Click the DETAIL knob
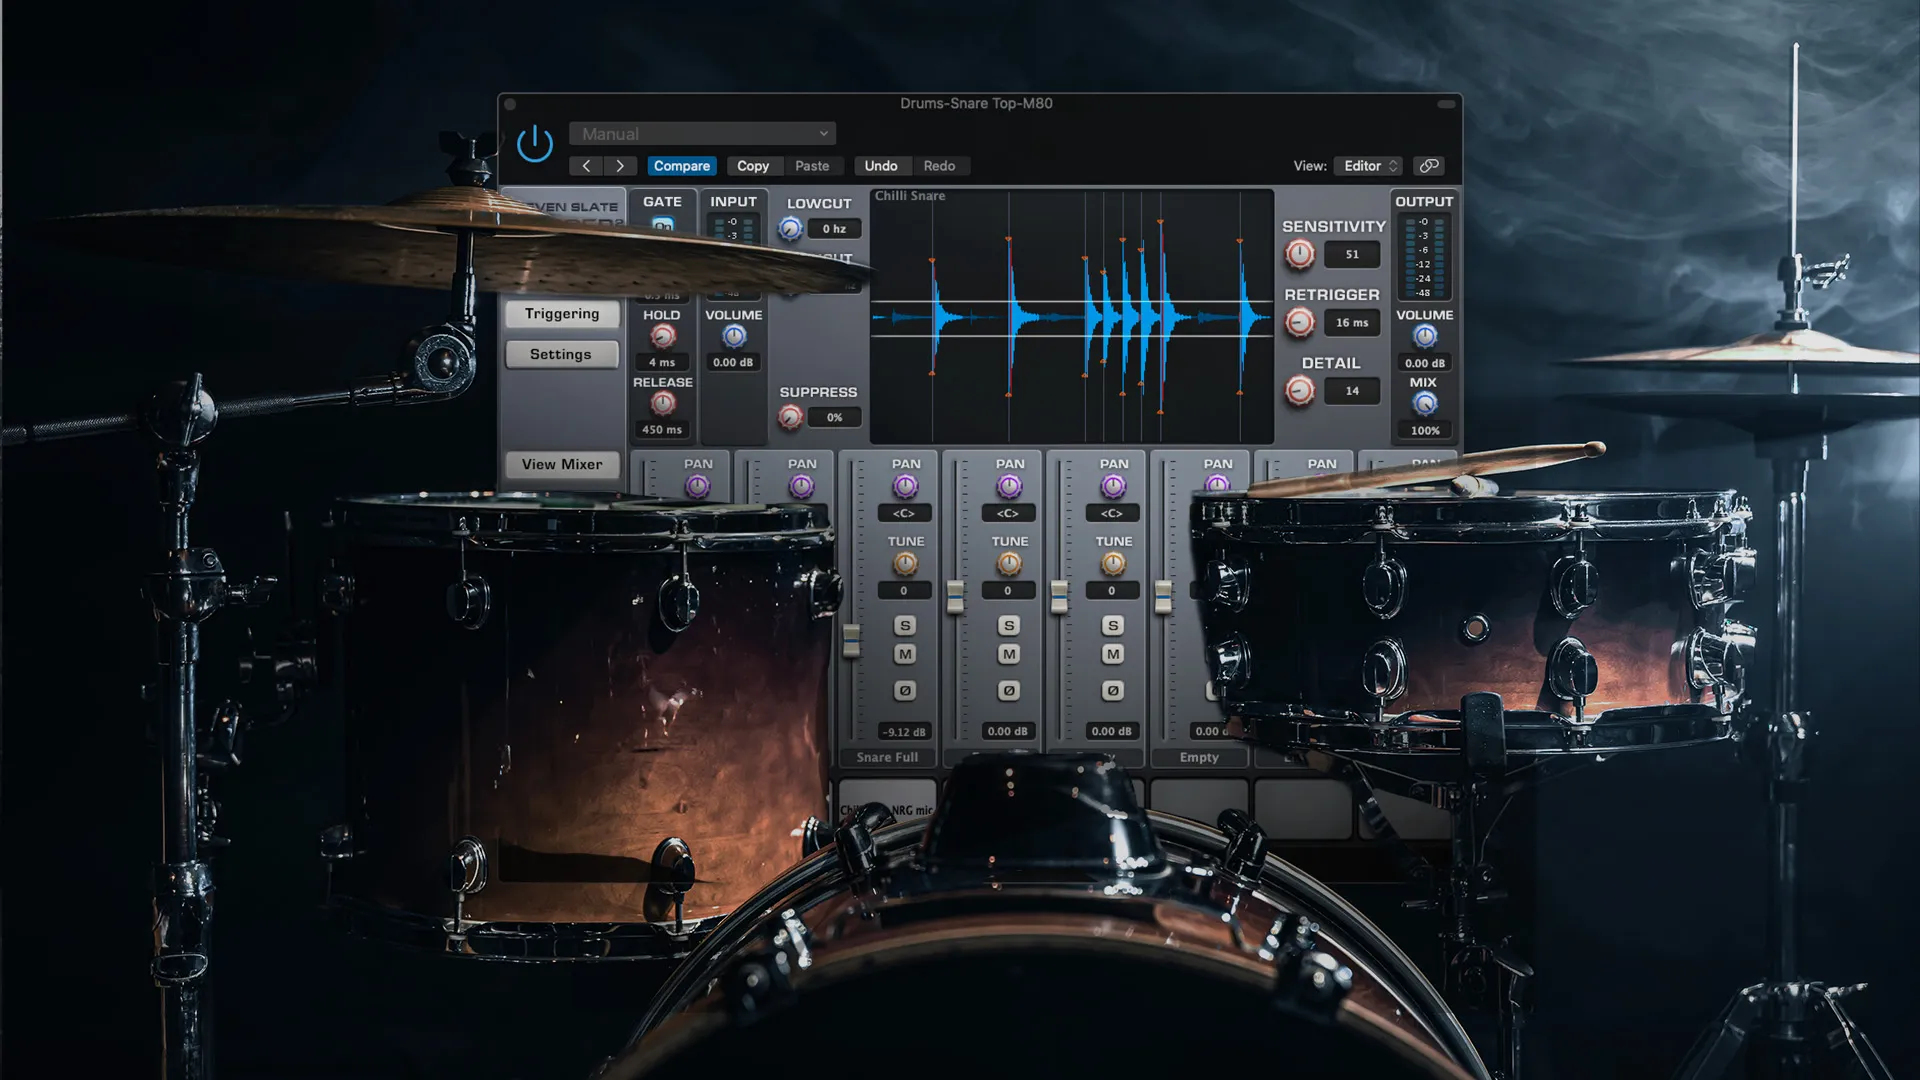Viewport: 1920px width, 1080px height. point(1300,391)
